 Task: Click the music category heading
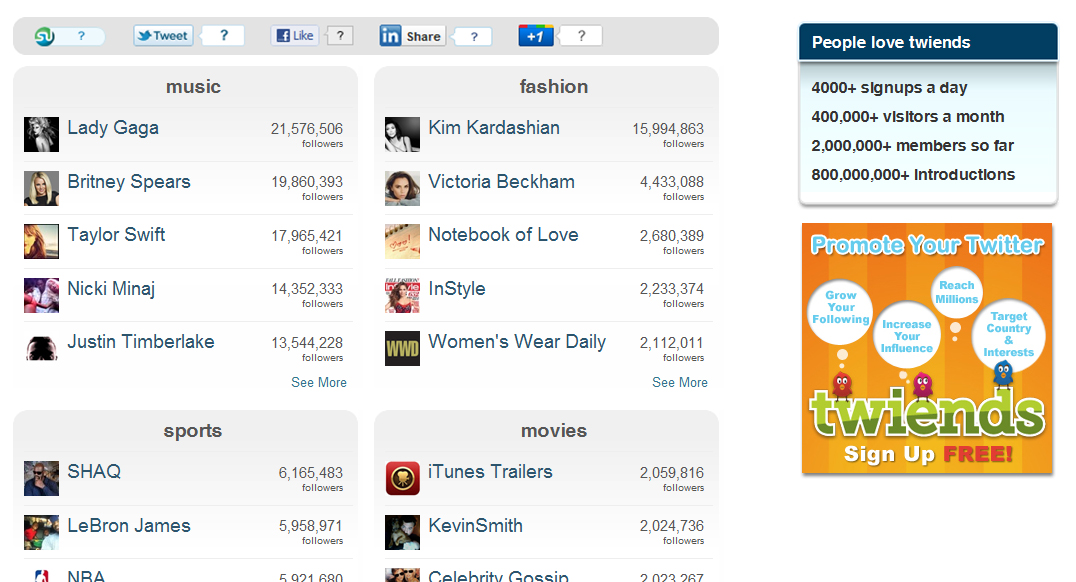(193, 87)
